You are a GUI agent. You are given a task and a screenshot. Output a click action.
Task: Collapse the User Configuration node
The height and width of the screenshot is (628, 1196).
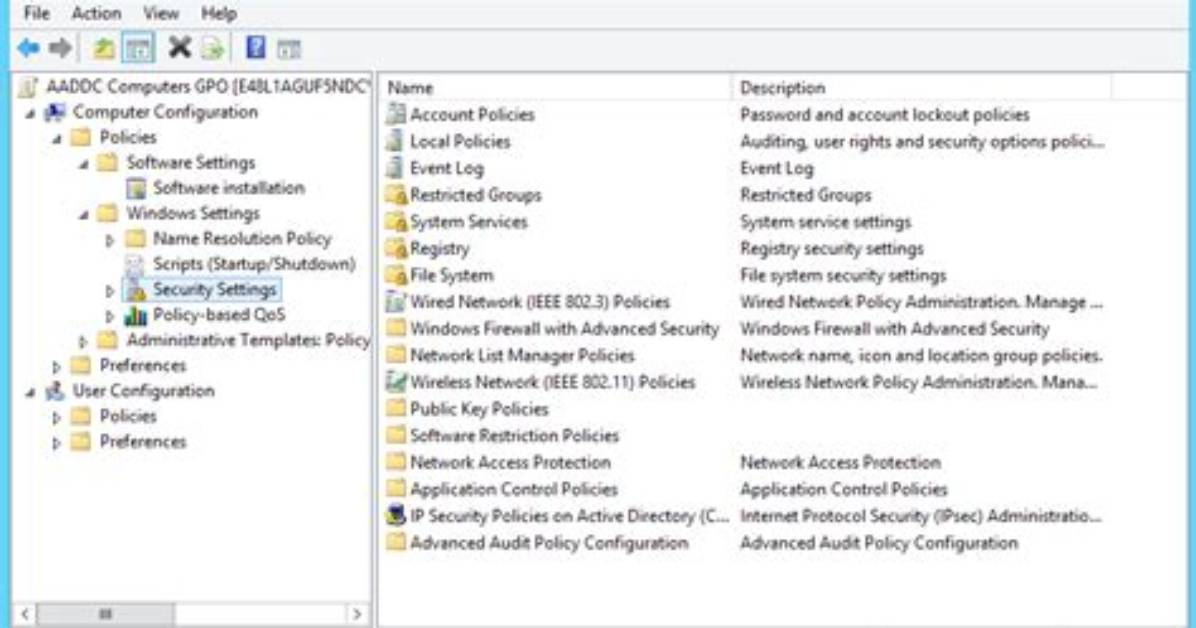[31, 392]
